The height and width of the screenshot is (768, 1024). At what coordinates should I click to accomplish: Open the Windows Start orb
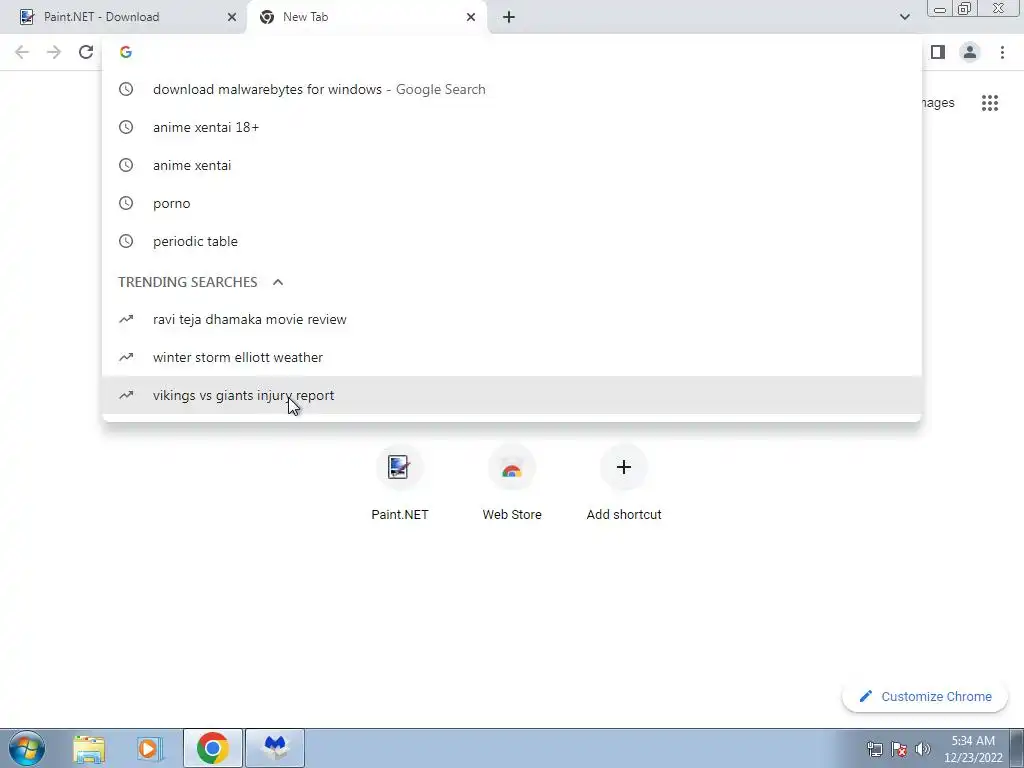(x=27, y=748)
